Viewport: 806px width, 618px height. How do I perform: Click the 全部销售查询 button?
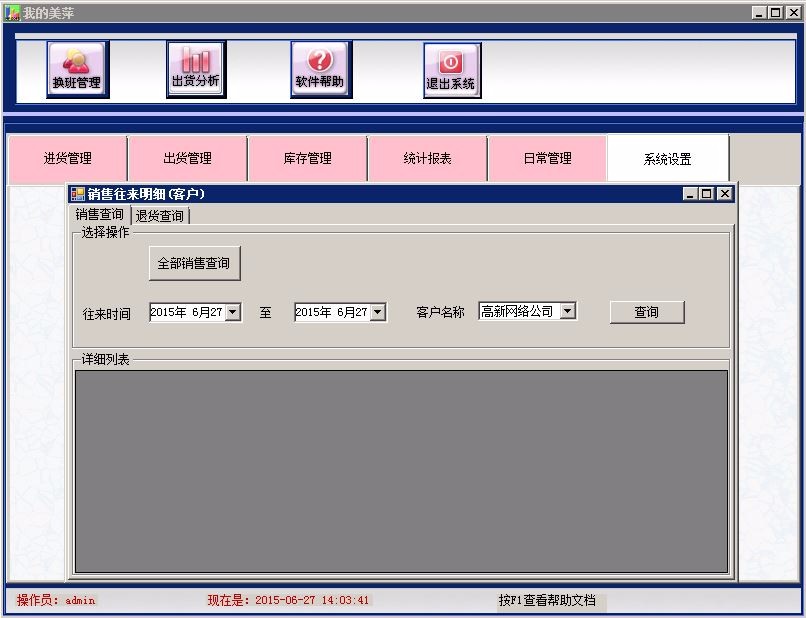[x=194, y=263]
